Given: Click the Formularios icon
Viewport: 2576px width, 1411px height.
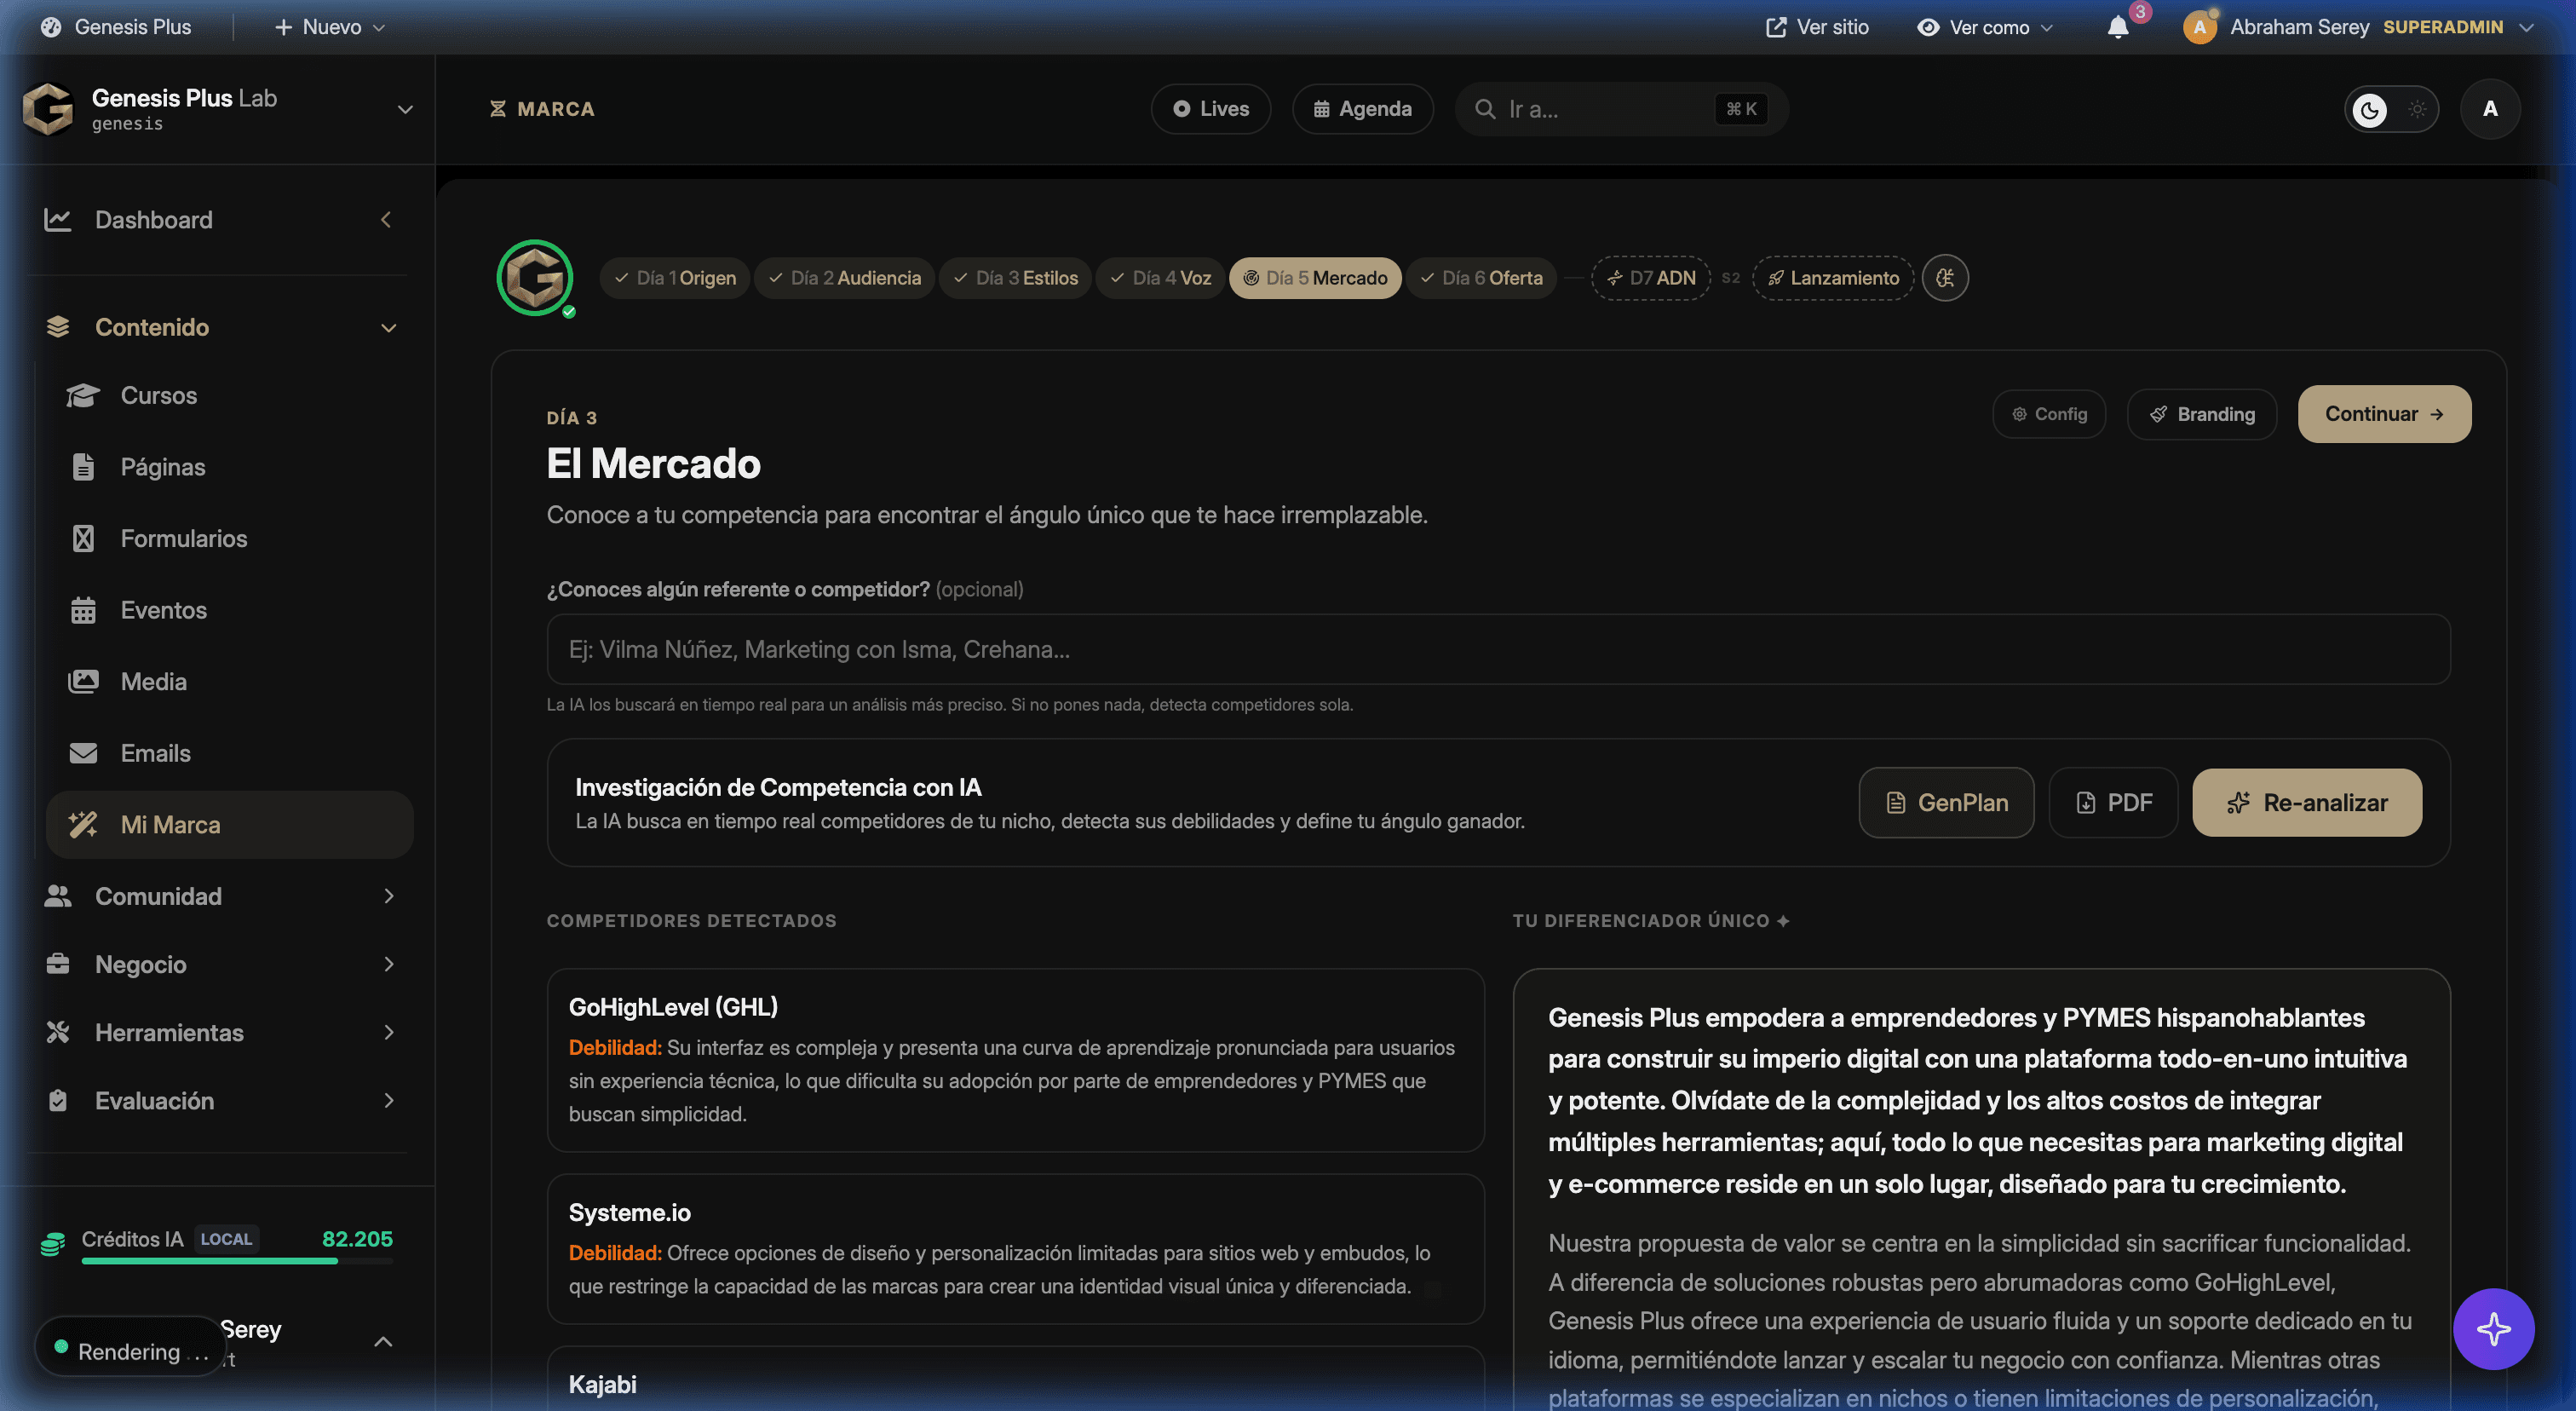Looking at the screenshot, I should coord(83,538).
